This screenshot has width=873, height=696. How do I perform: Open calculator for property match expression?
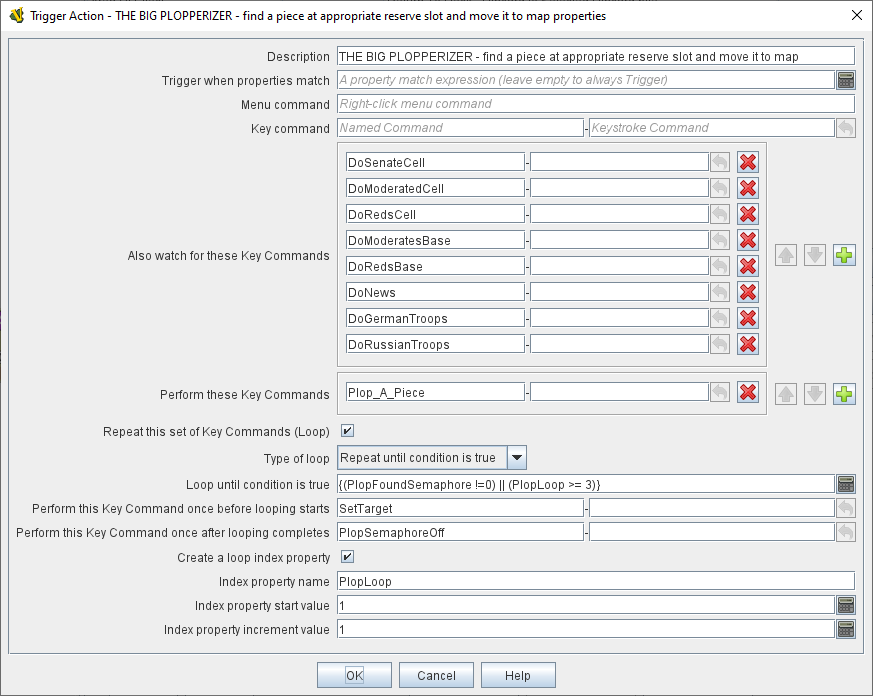tap(845, 80)
